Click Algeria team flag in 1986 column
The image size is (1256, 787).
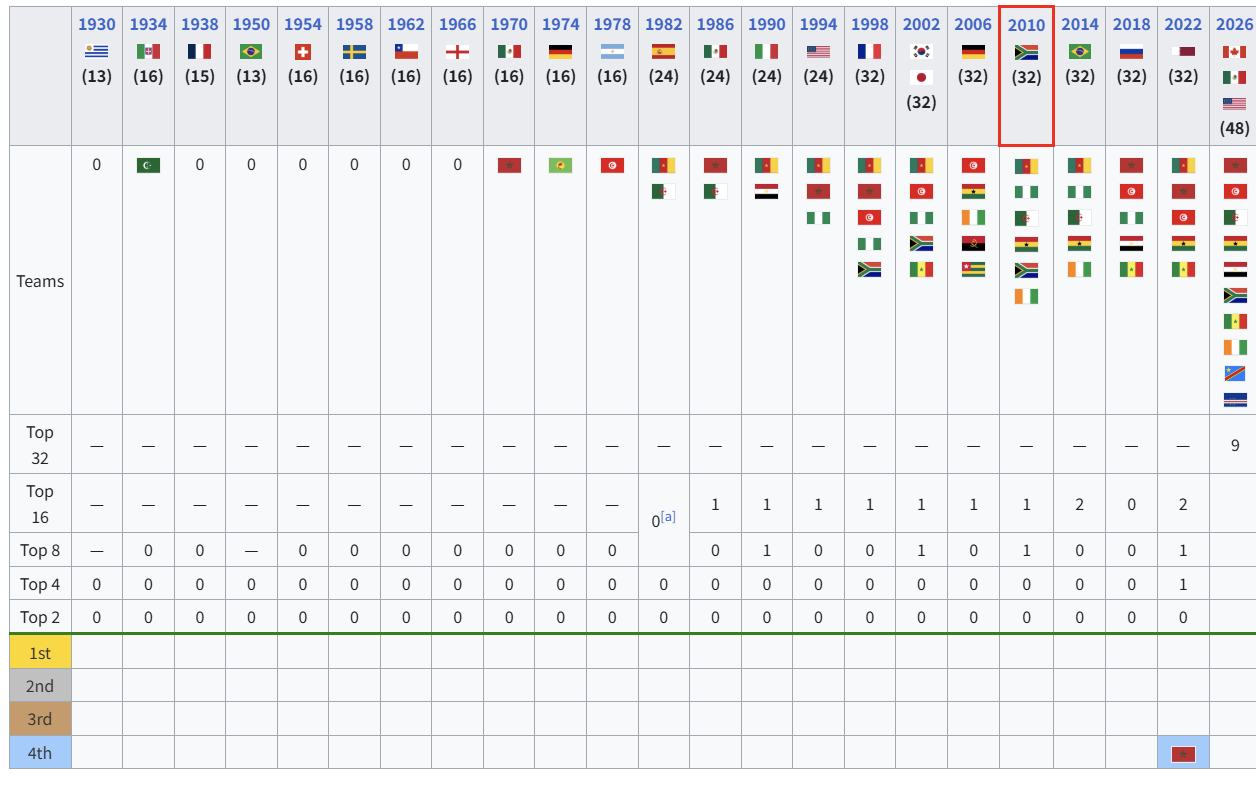(715, 191)
